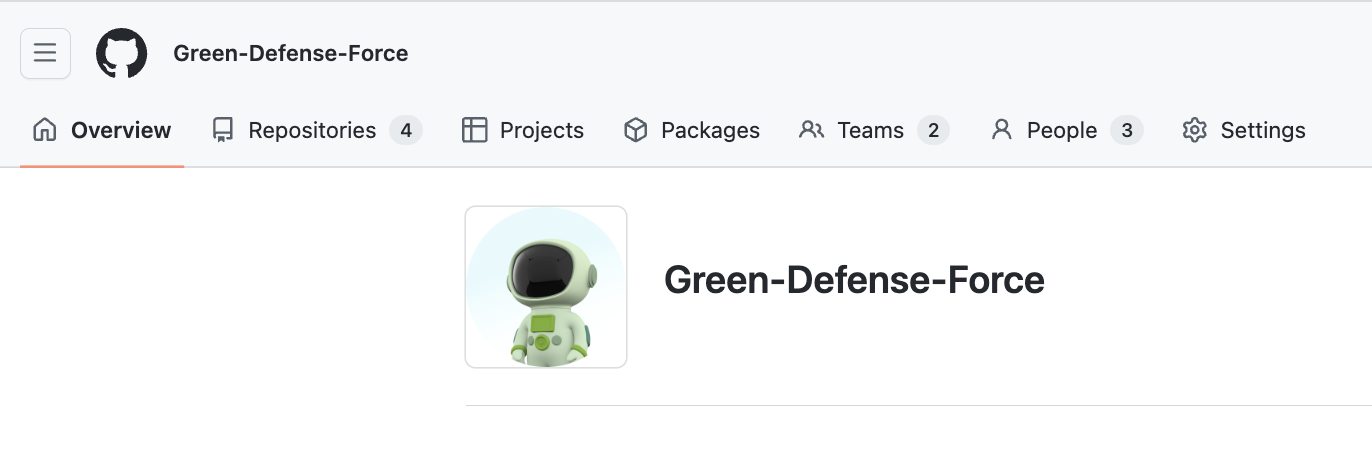
Task: Click the Overview home icon
Action: [x=45, y=130]
